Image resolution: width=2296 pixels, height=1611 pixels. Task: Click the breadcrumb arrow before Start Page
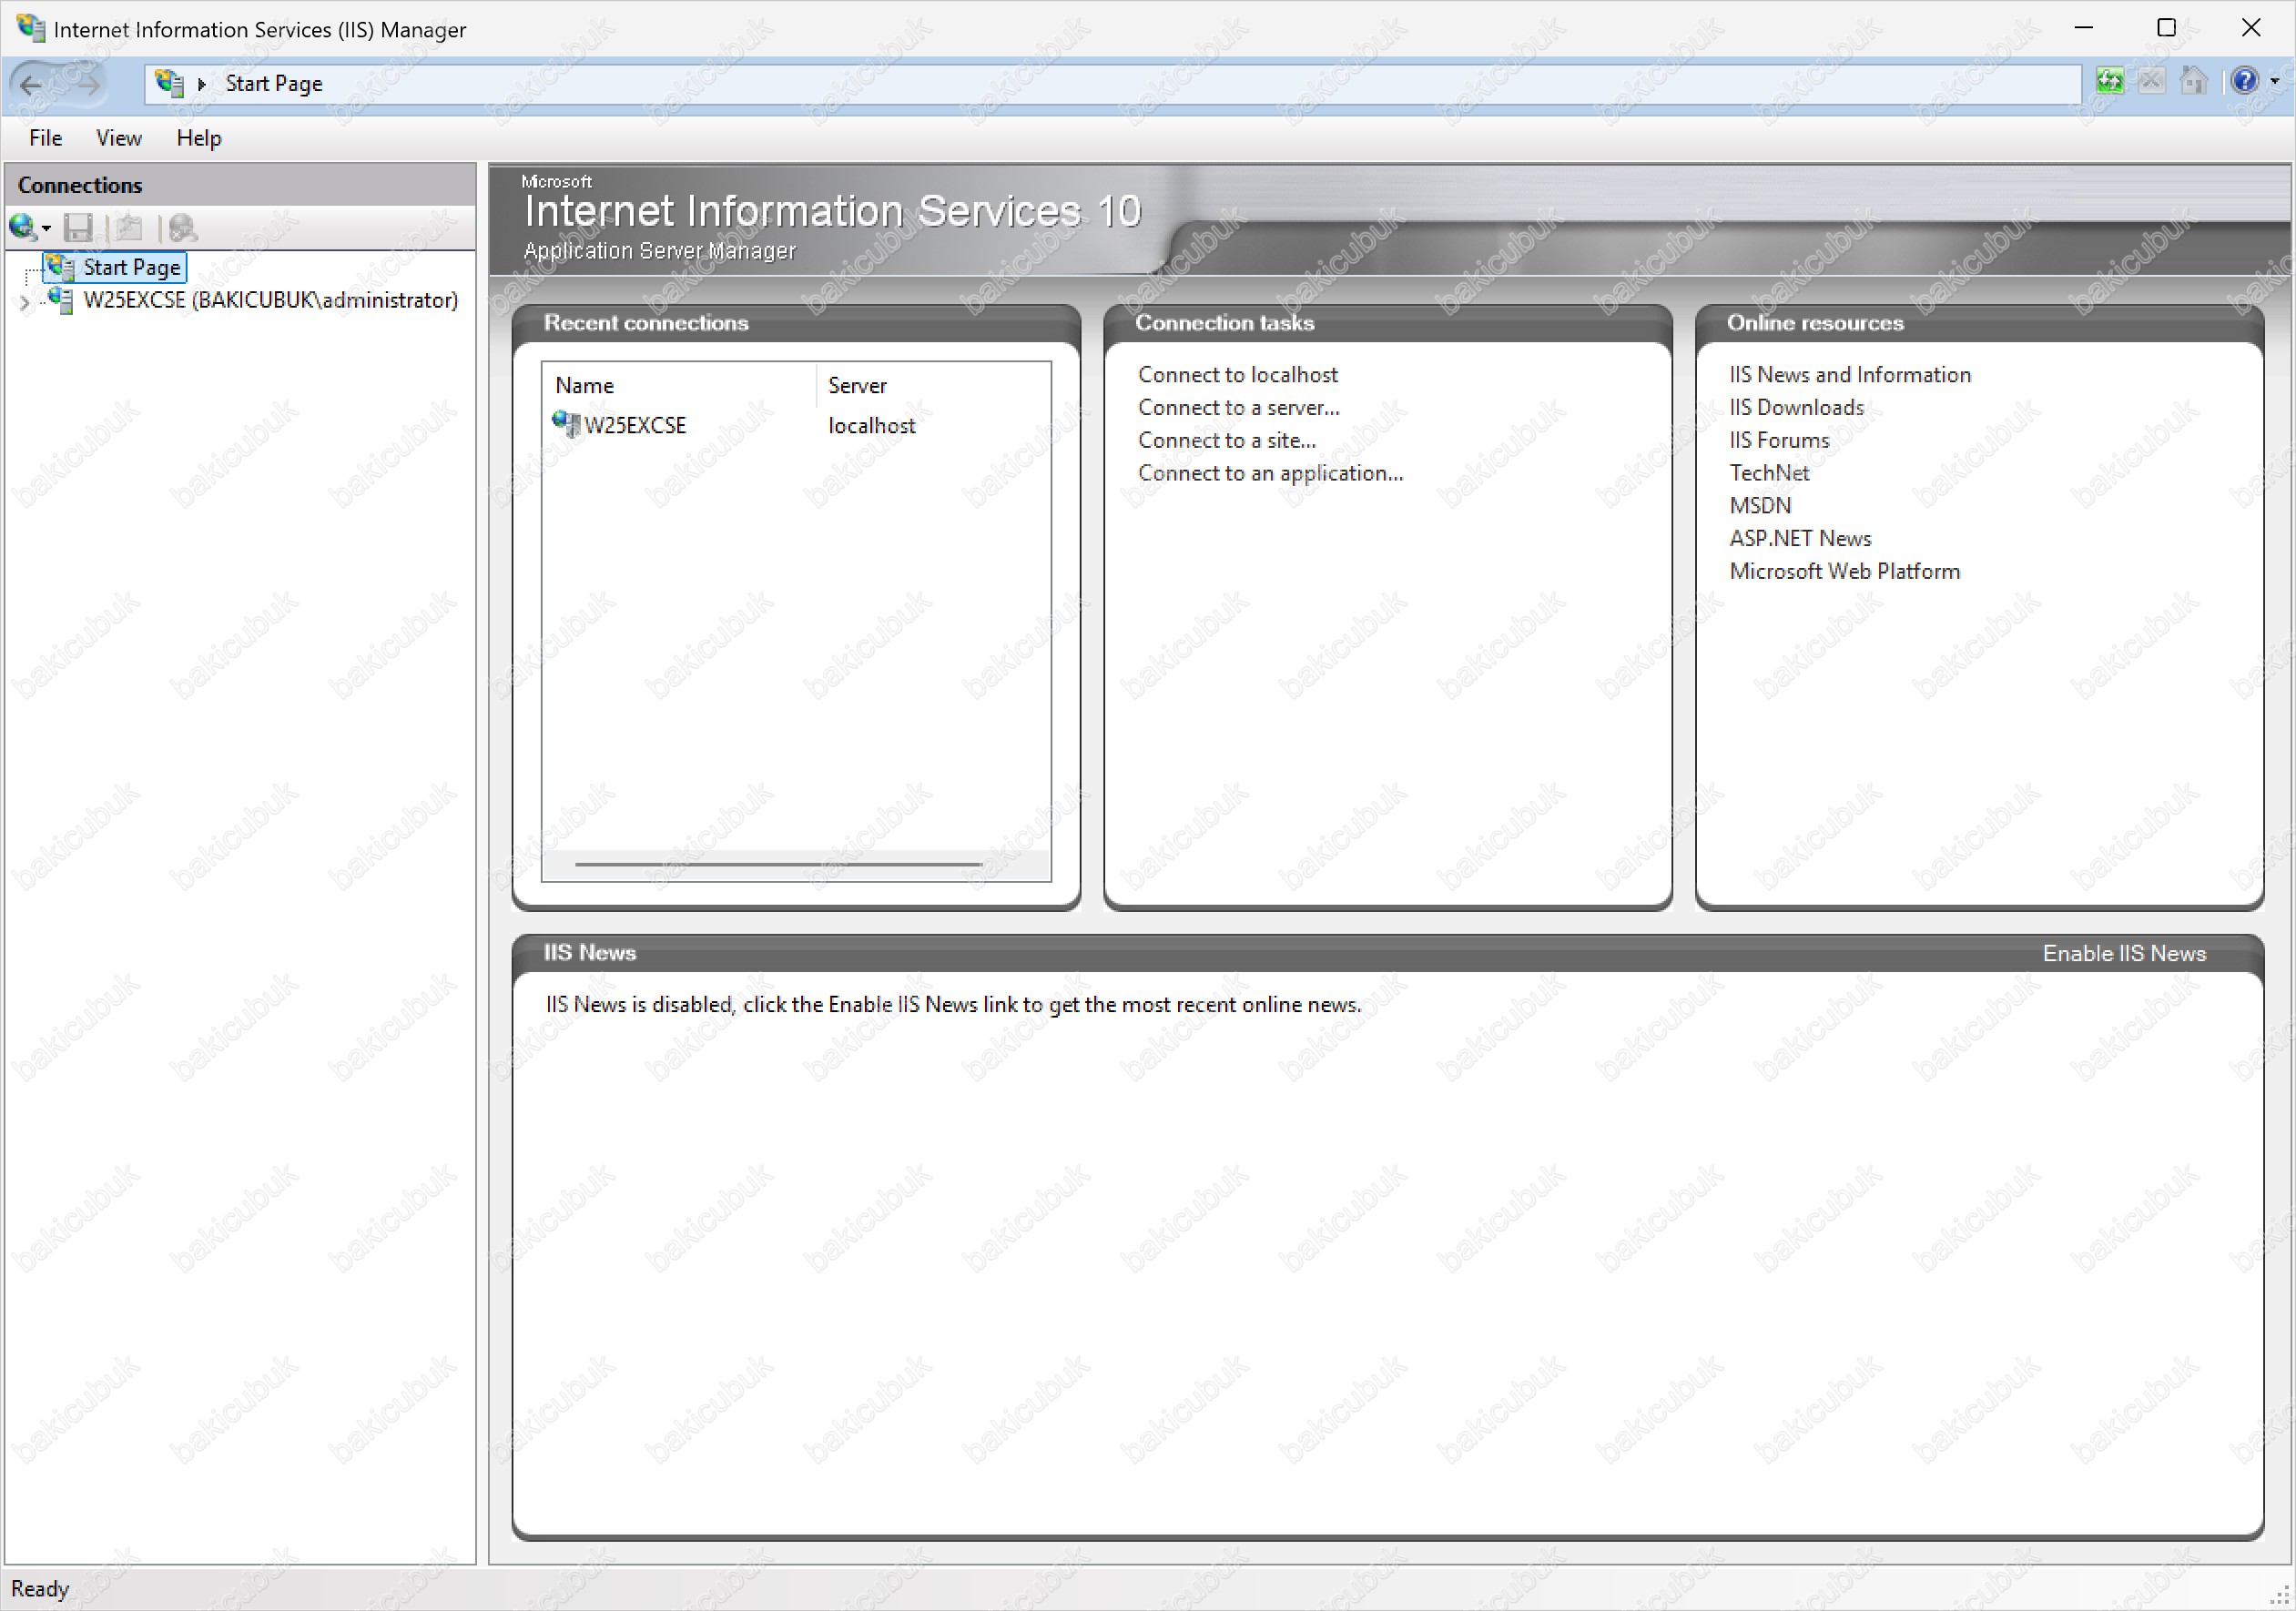(202, 84)
